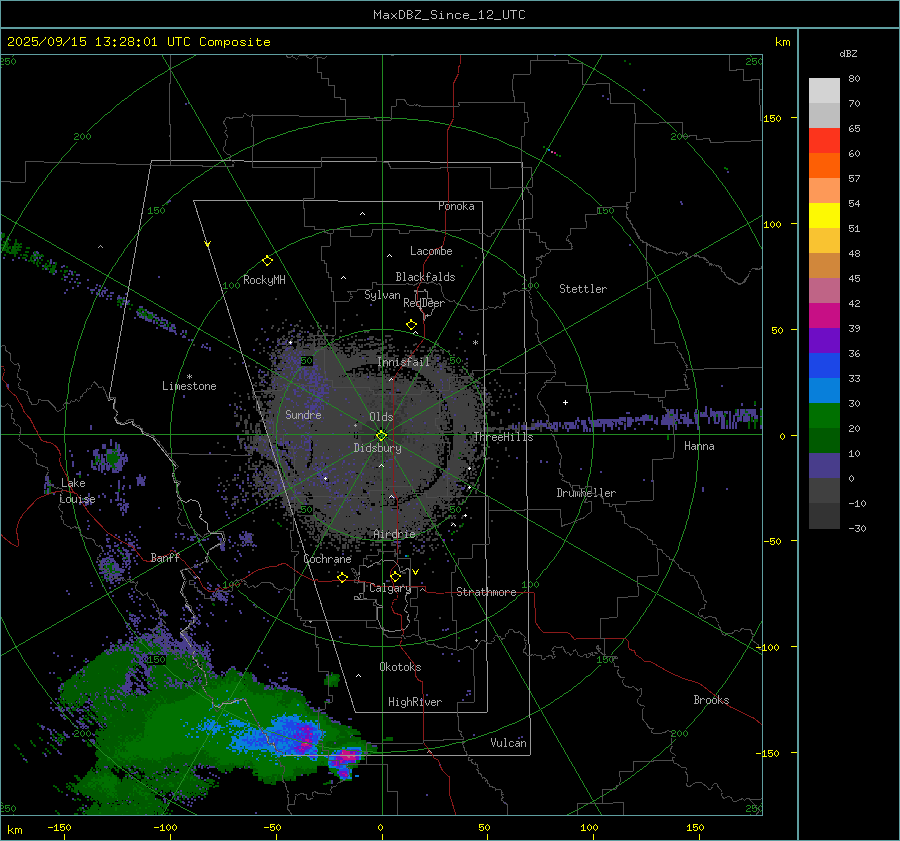Viewport: 900px width, 841px height.
Task: Click the Limestone label
Action: pos(189,386)
